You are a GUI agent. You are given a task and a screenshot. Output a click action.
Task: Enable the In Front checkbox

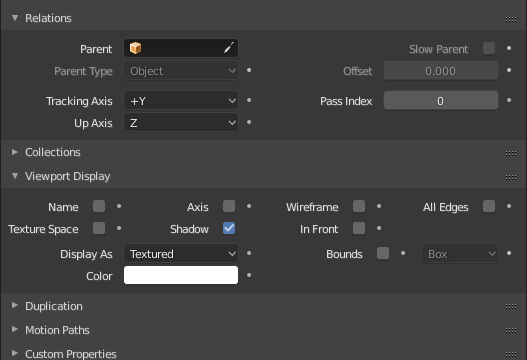[359, 228]
